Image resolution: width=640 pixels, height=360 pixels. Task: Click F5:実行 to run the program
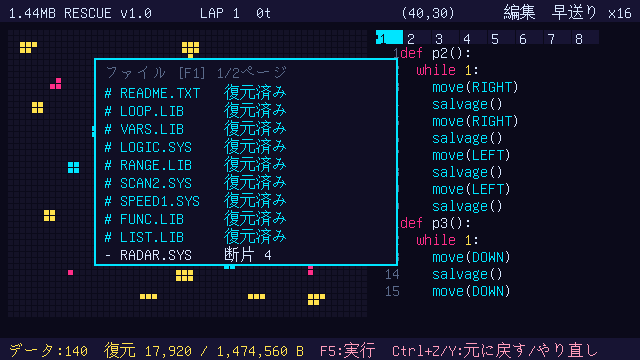(347, 350)
